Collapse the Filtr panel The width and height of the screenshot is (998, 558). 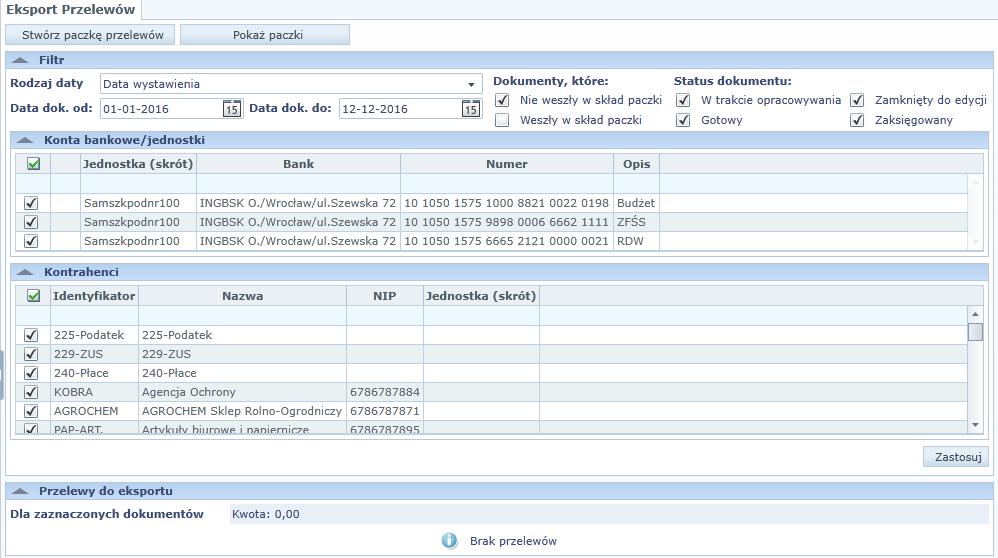(x=20, y=60)
